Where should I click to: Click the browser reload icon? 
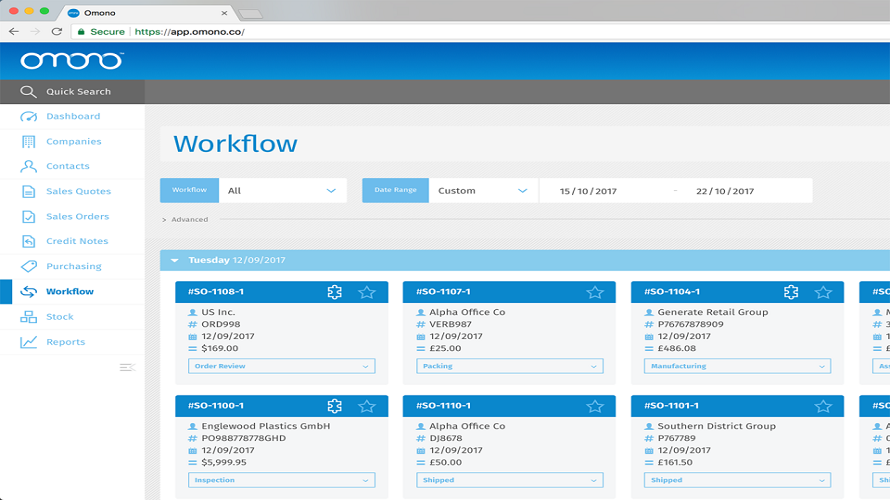pyautogui.click(x=57, y=32)
